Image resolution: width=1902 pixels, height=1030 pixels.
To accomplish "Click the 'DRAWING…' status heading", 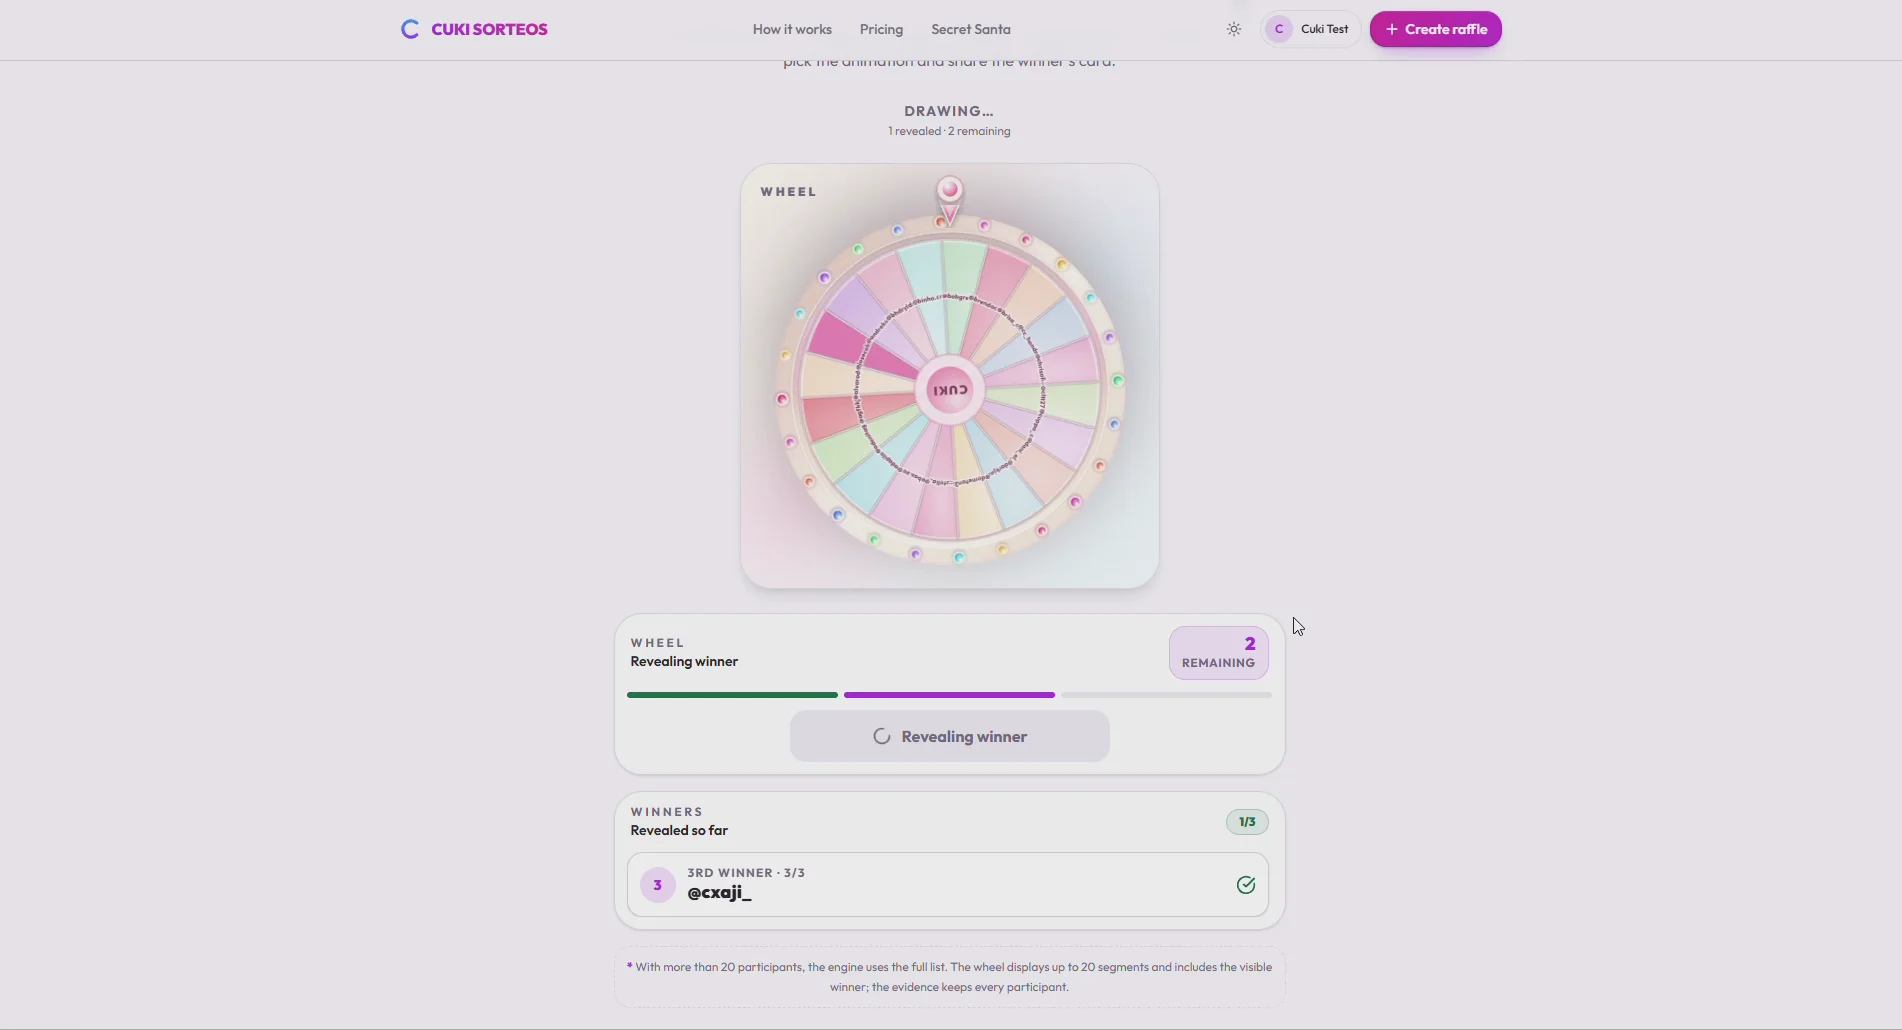I will pyautogui.click(x=949, y=111).
